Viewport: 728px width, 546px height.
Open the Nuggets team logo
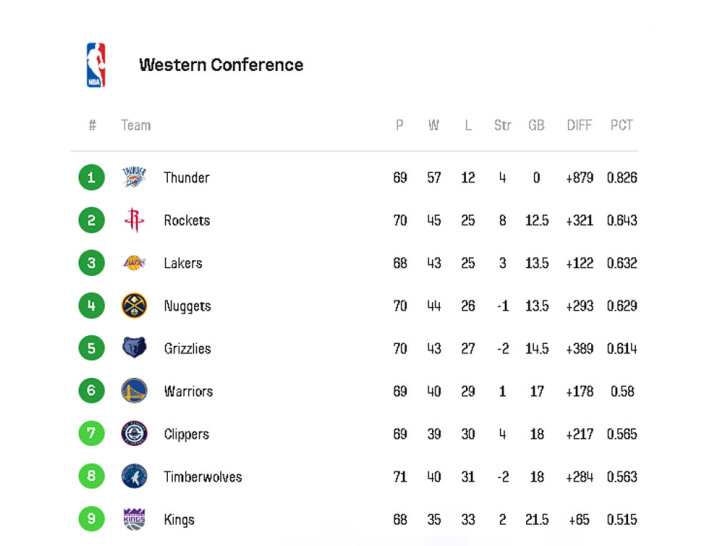134,306
